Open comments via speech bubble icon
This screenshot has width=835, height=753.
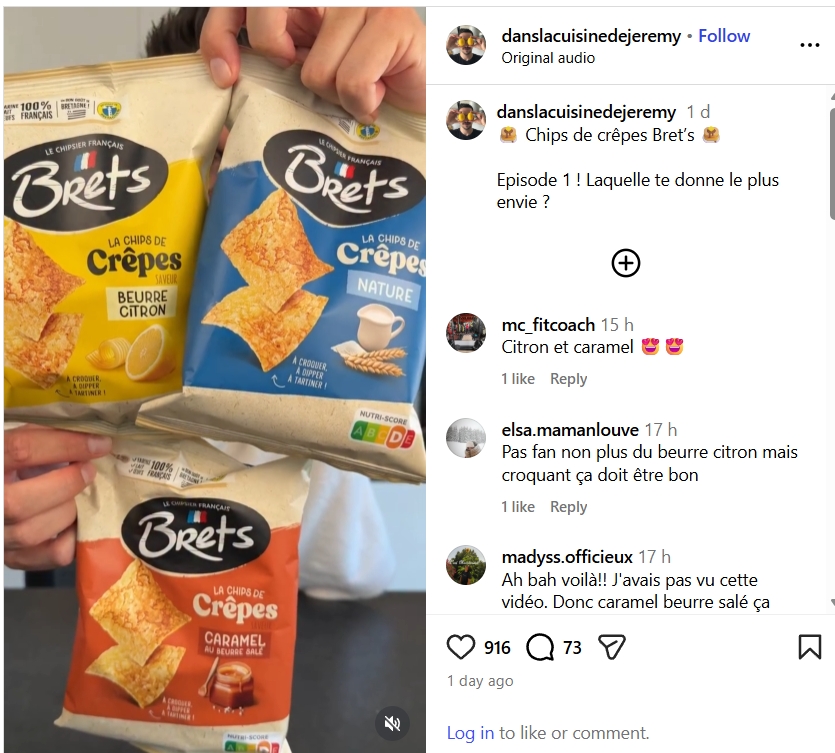(x=540, y=647)
